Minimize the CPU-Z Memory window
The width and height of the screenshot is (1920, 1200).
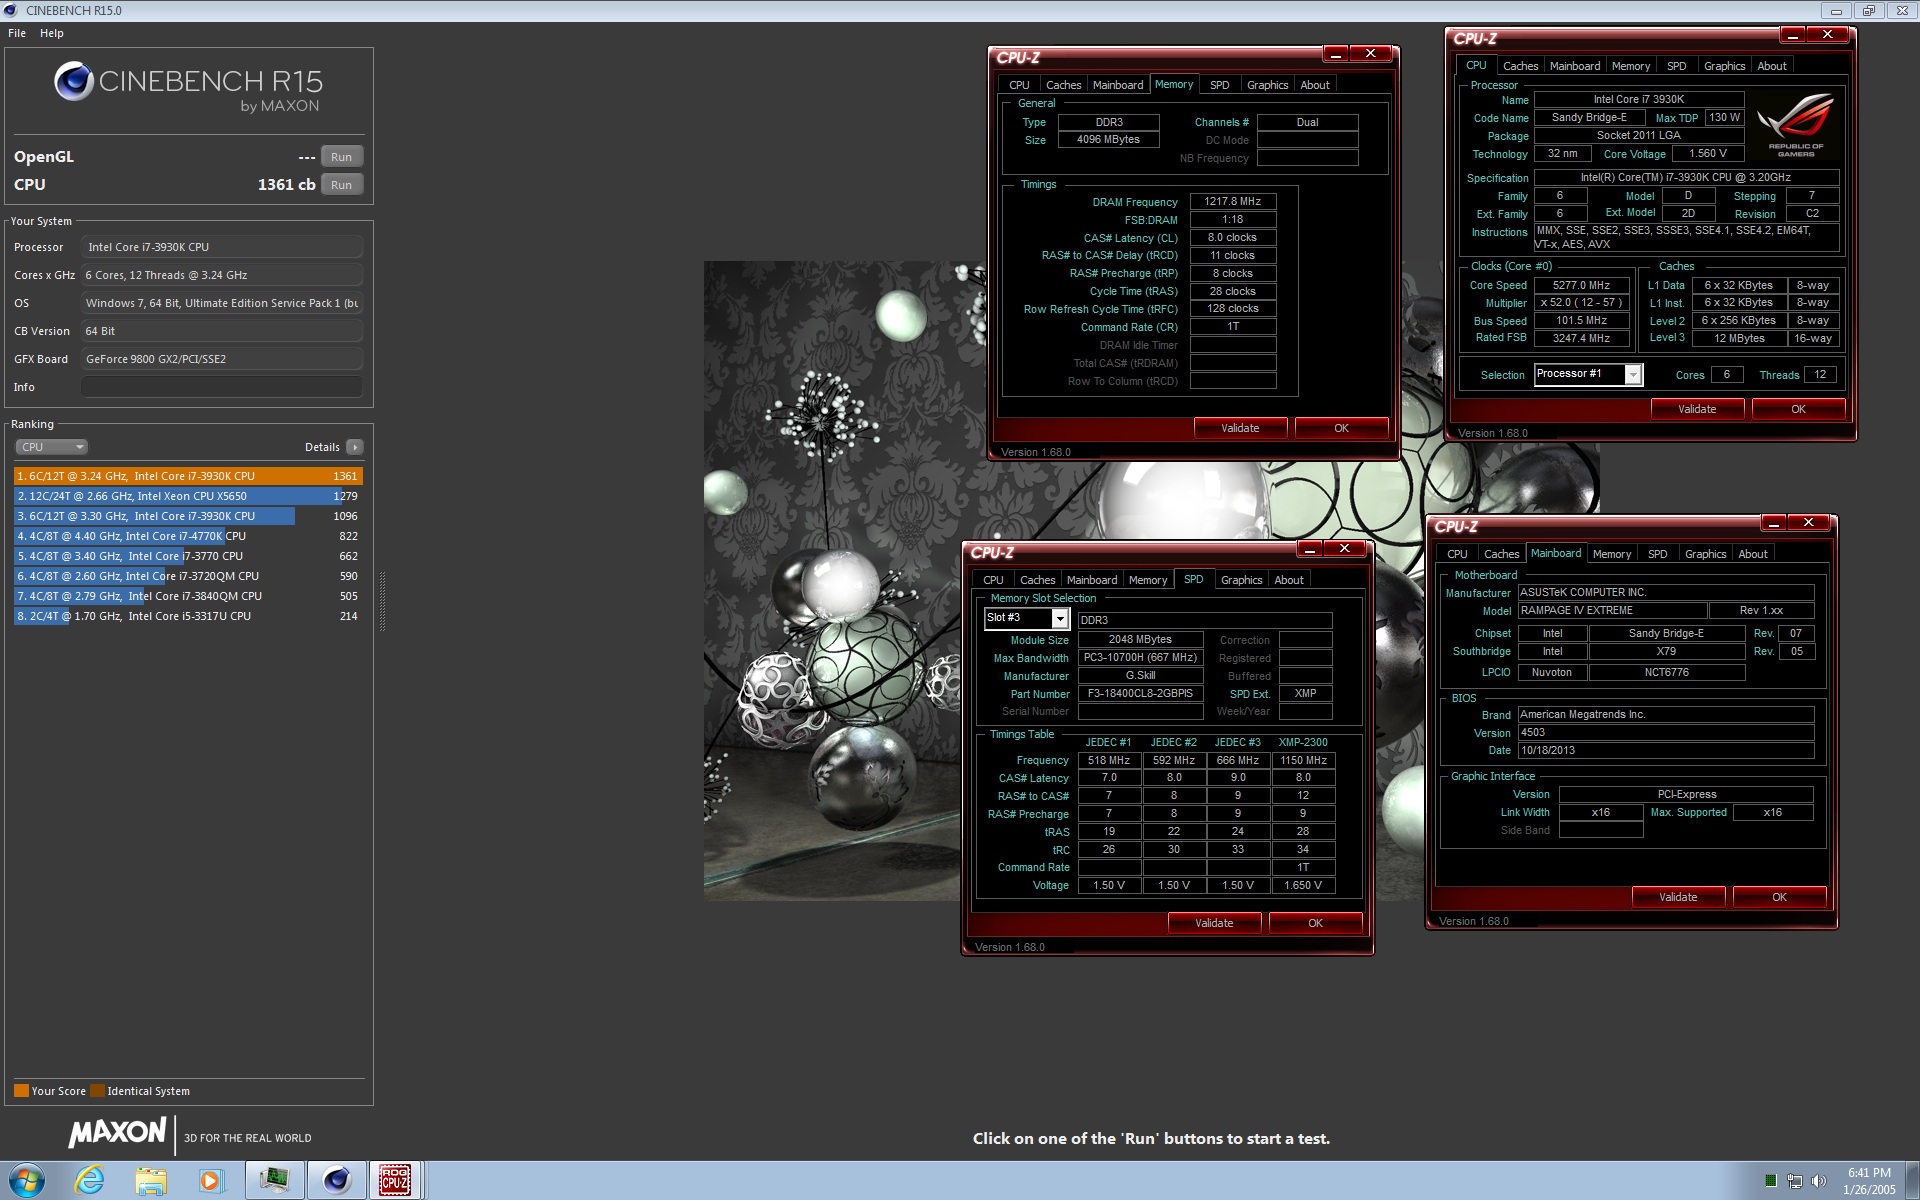(1336, 54)
